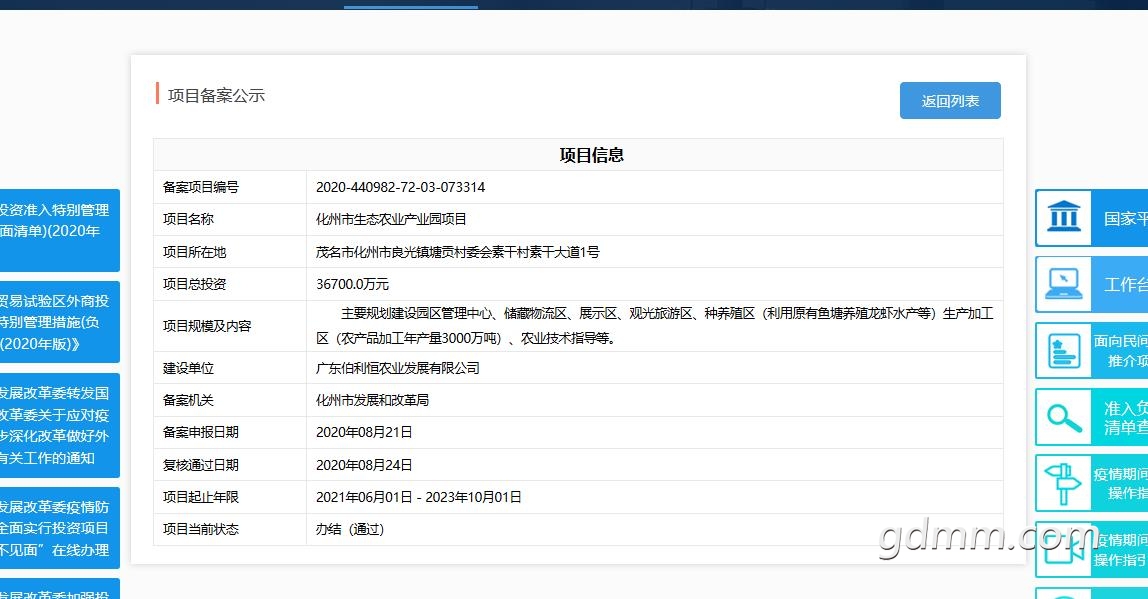Click review date 2020年08月24日
1148x599 pixels.
coord(364,465)
